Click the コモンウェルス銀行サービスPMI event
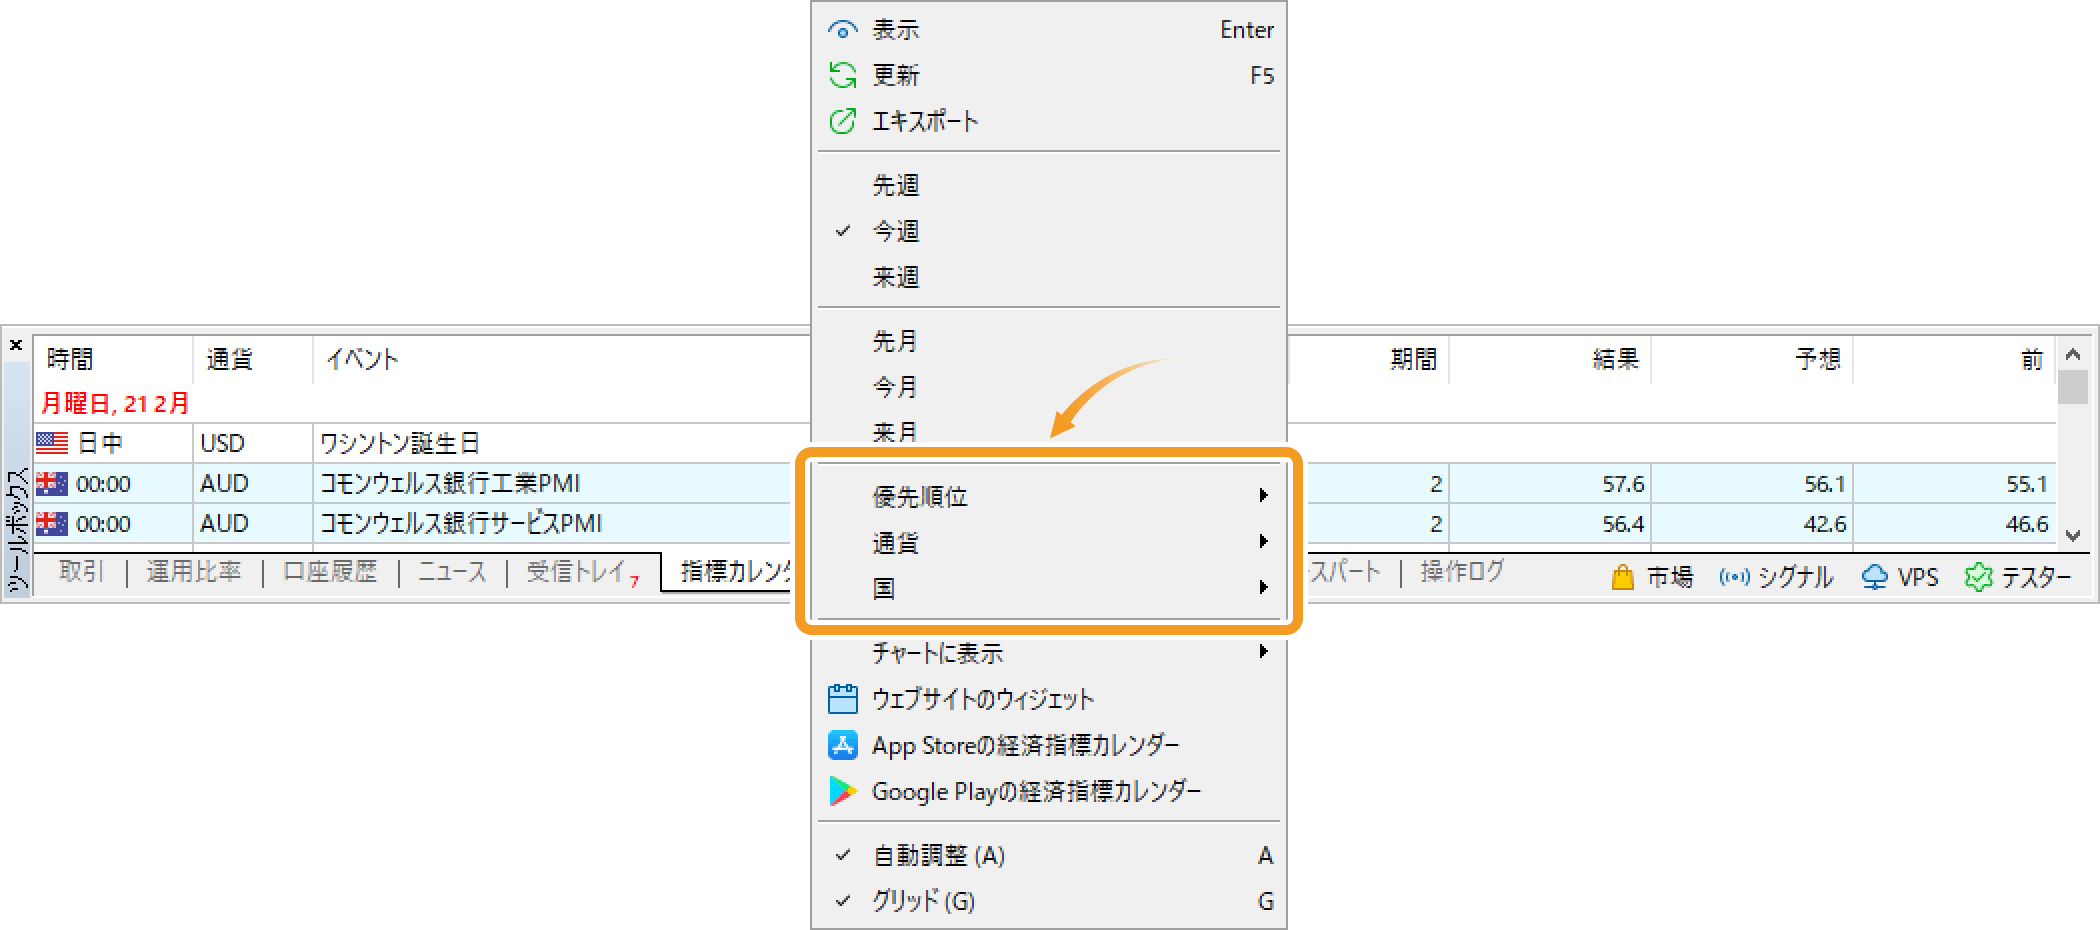 (461, 524)
